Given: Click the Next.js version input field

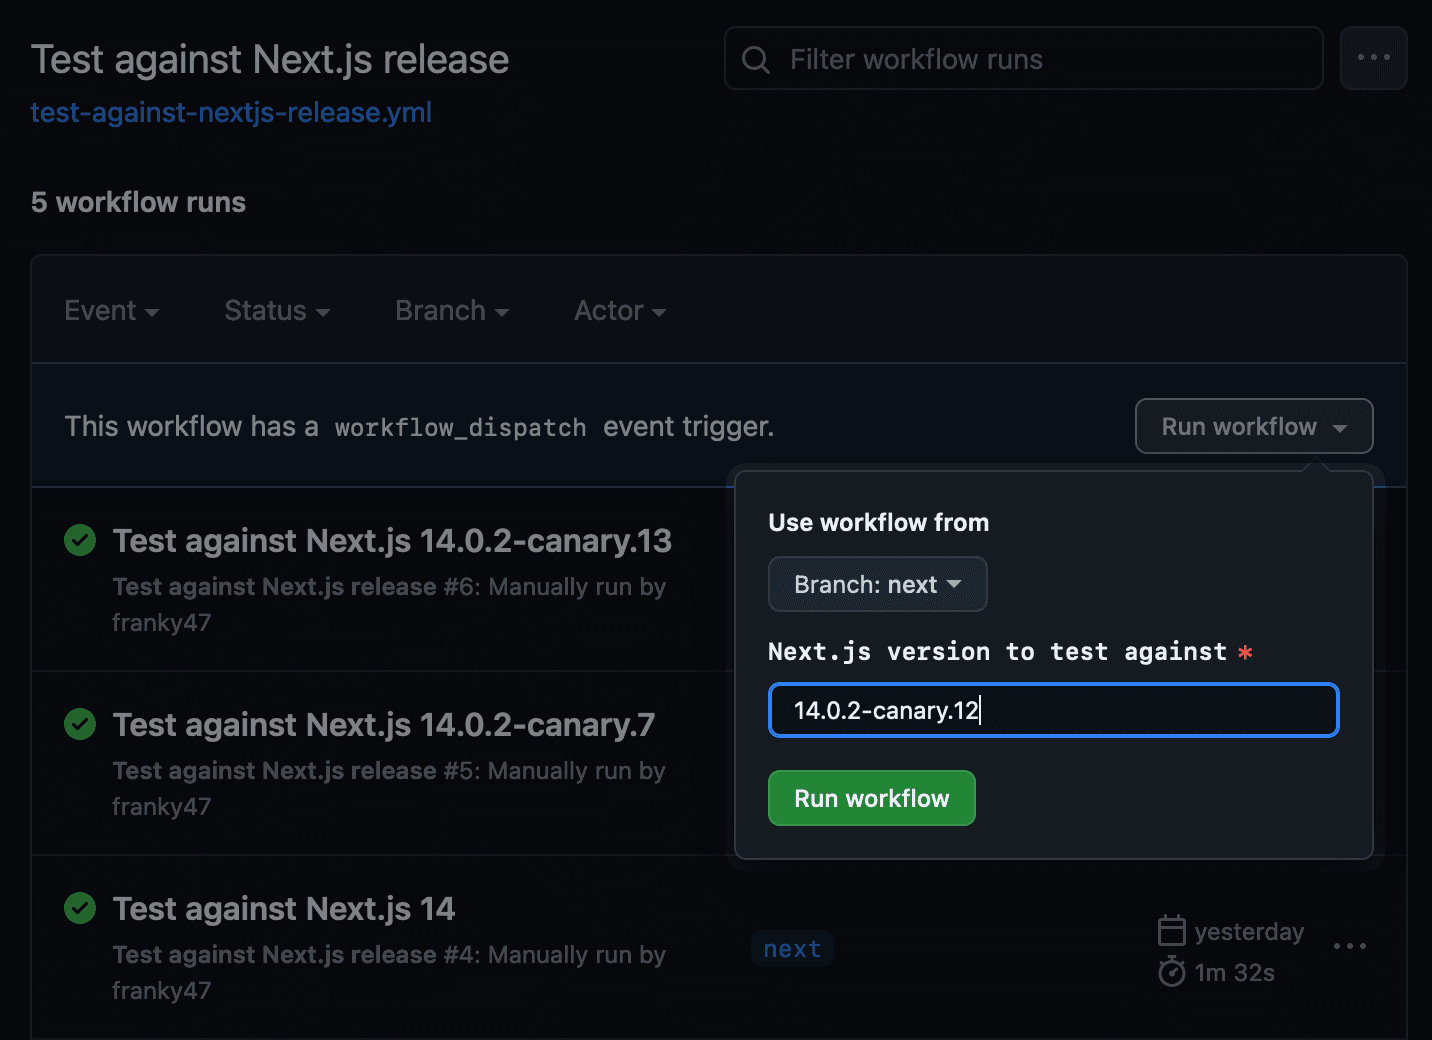Looking at the screenshot, I should pyautogui.click(x=1052, y=710).
